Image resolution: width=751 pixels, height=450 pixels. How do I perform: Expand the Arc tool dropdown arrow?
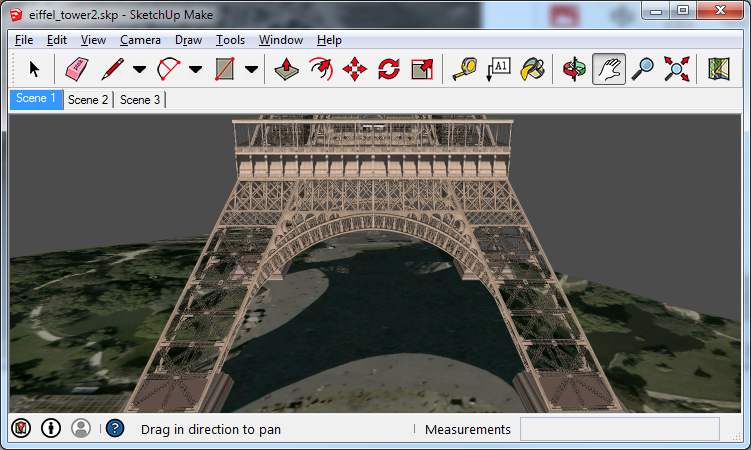tap(195, 70)
